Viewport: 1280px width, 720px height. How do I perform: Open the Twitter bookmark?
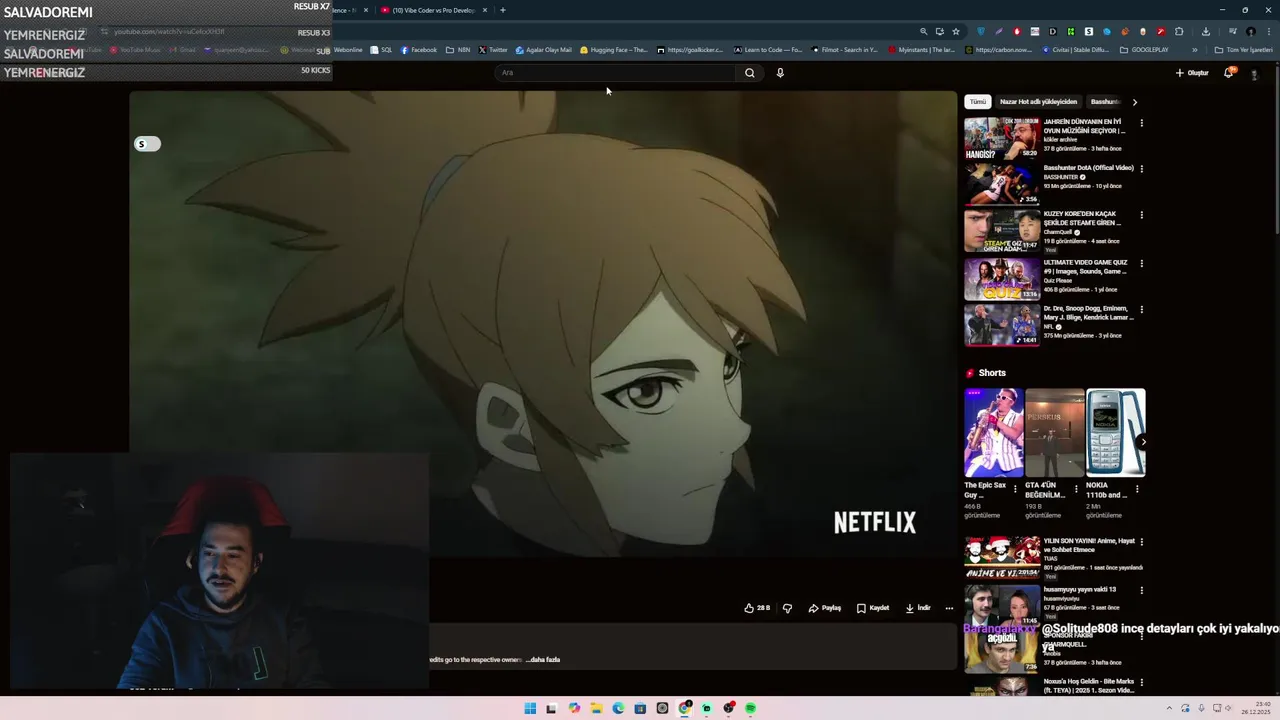pos(493,50)
